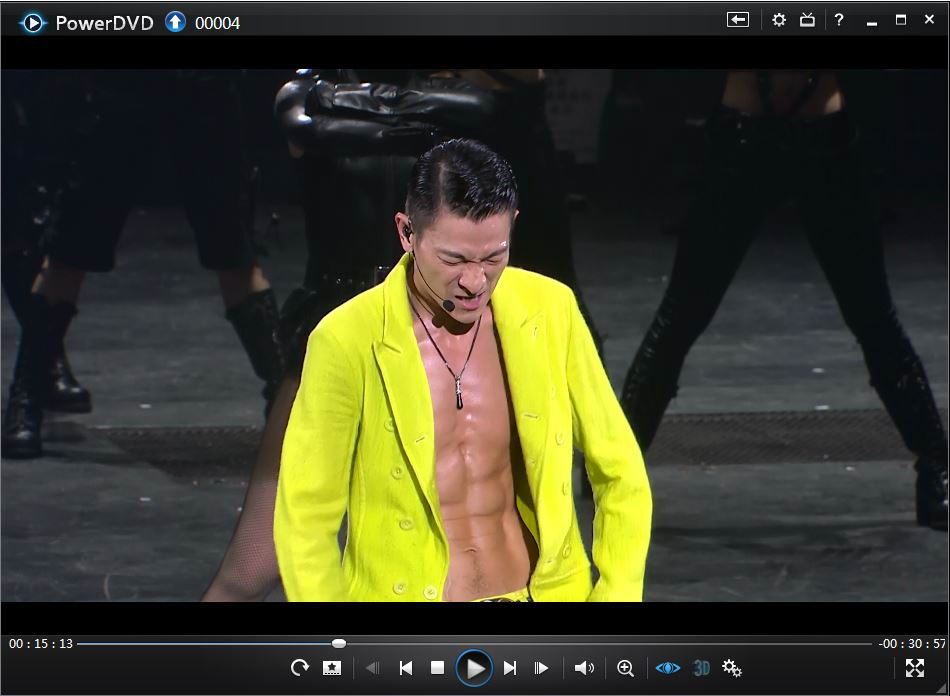Click the blue upgrade arrow icon
Viewport: 950px width, 696px height.
click(175, 21)
